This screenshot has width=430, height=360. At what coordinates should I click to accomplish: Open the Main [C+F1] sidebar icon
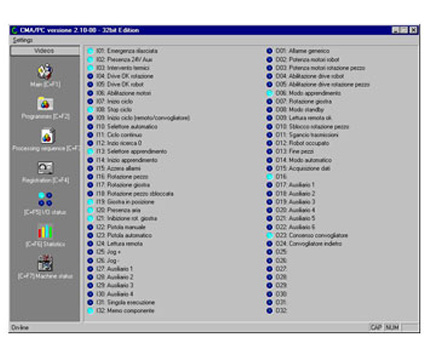(x=45, y=71)
